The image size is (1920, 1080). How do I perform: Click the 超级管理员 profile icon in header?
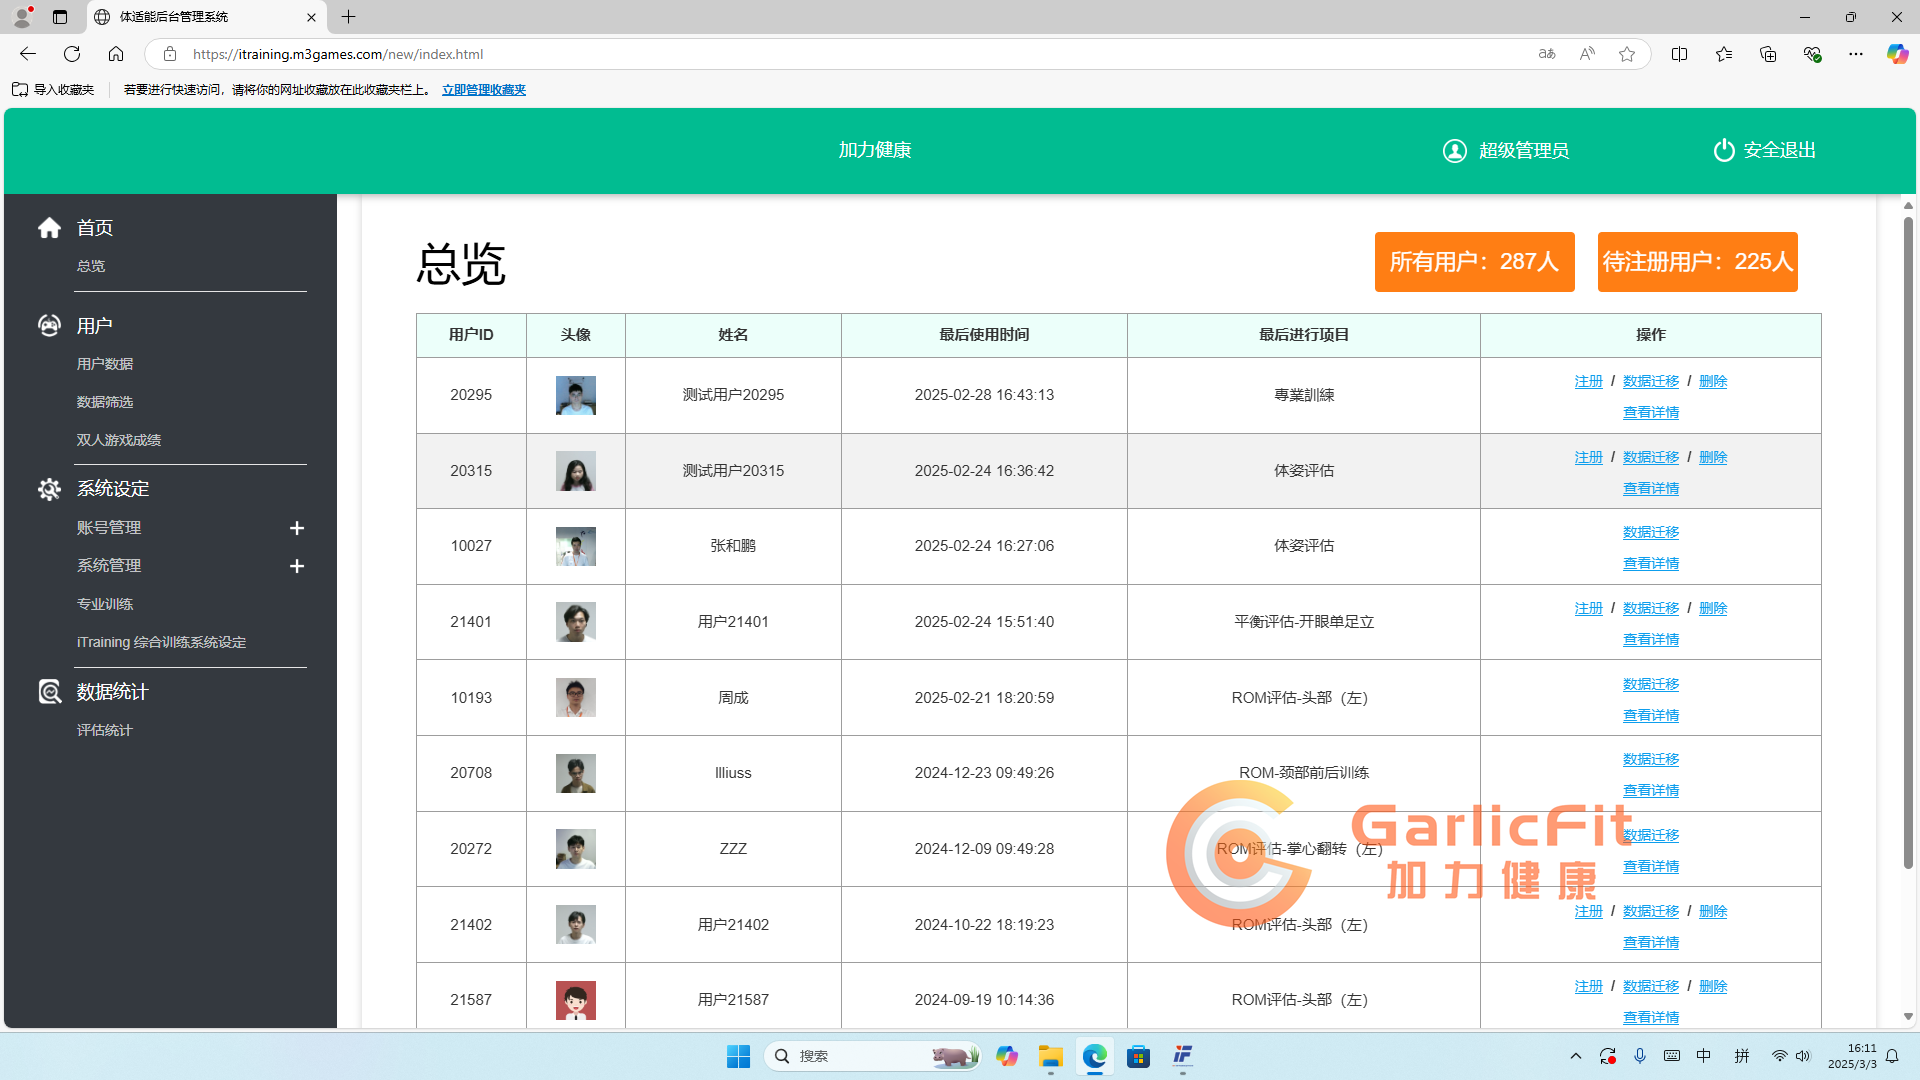pos(1454,151)
